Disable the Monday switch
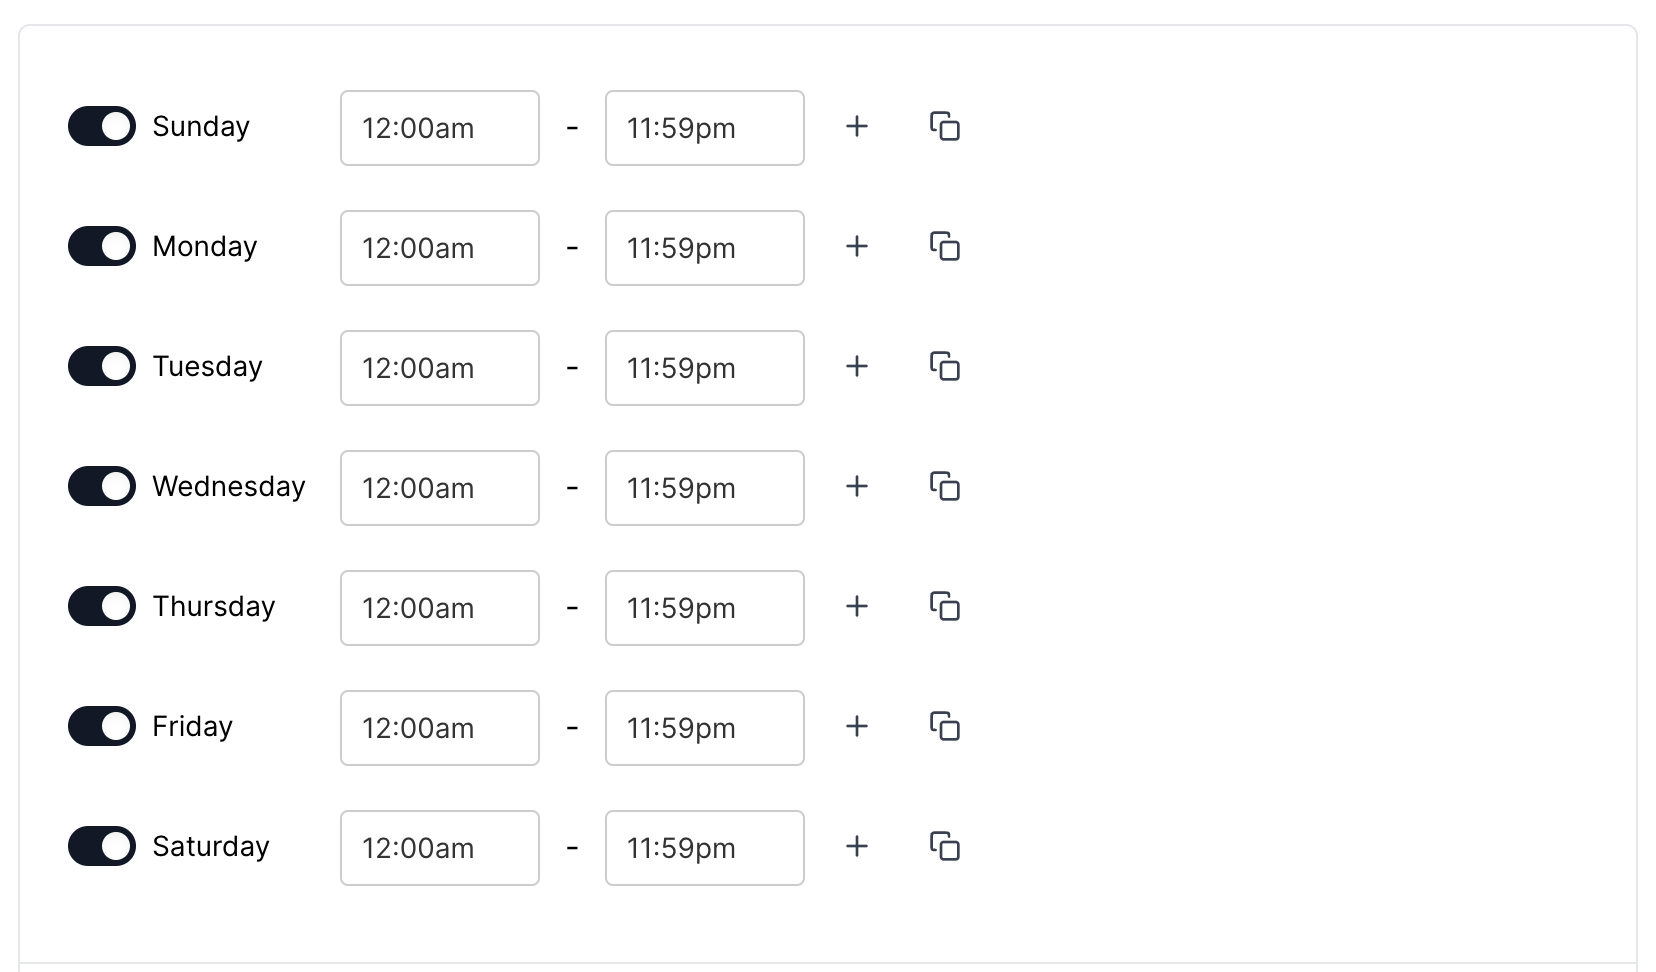This screenshot has height=972, width=1656. (101, 246)
